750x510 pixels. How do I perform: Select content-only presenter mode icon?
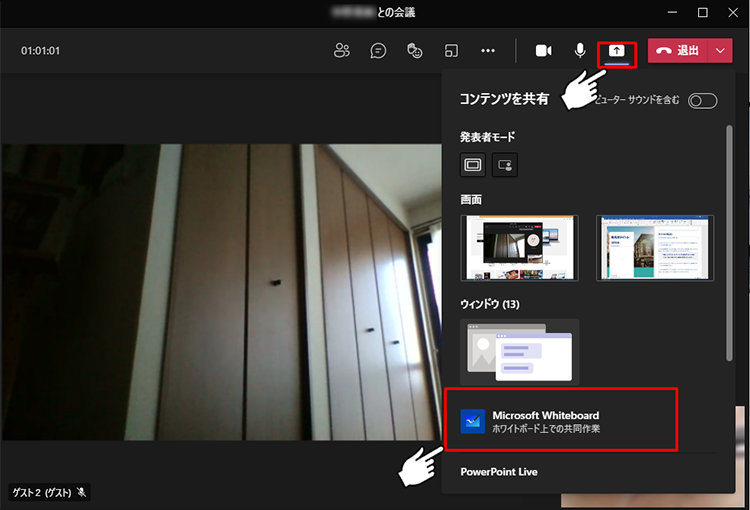(473, 165)
